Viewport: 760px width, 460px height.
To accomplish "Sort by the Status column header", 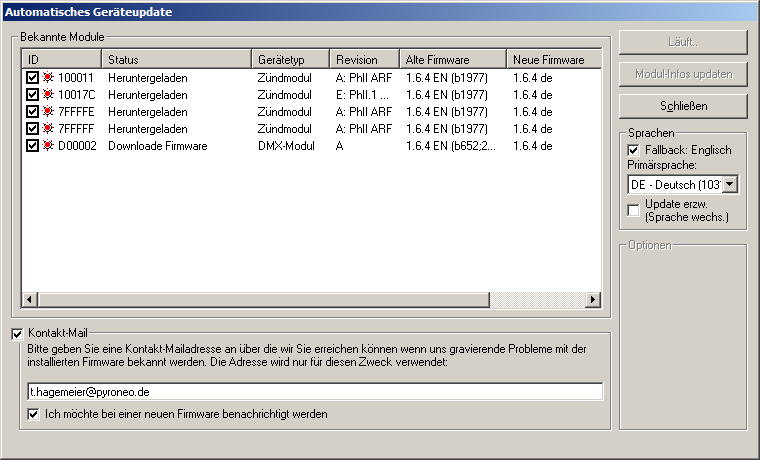I will 176,59.
